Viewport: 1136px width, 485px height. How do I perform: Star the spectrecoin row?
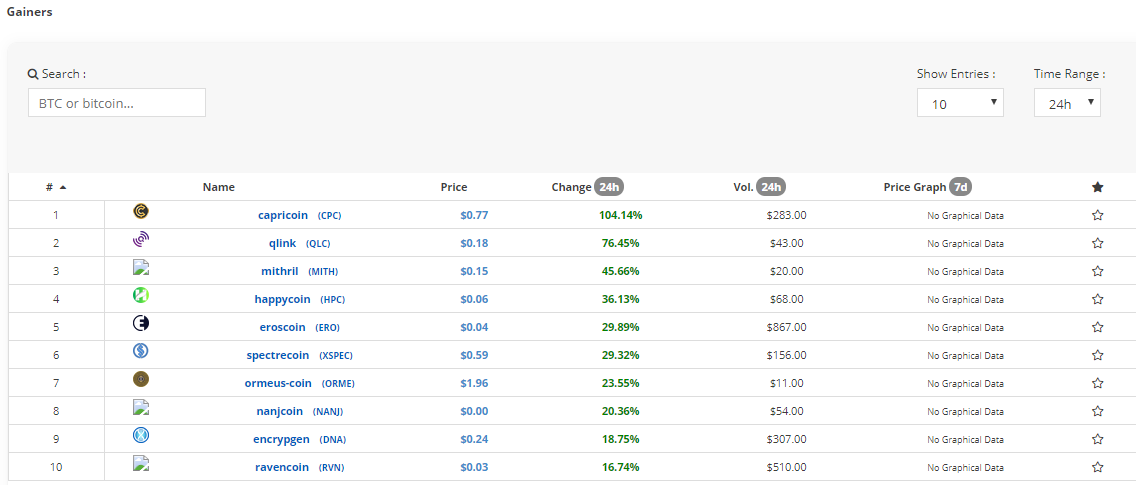(x=1097, y=355)
